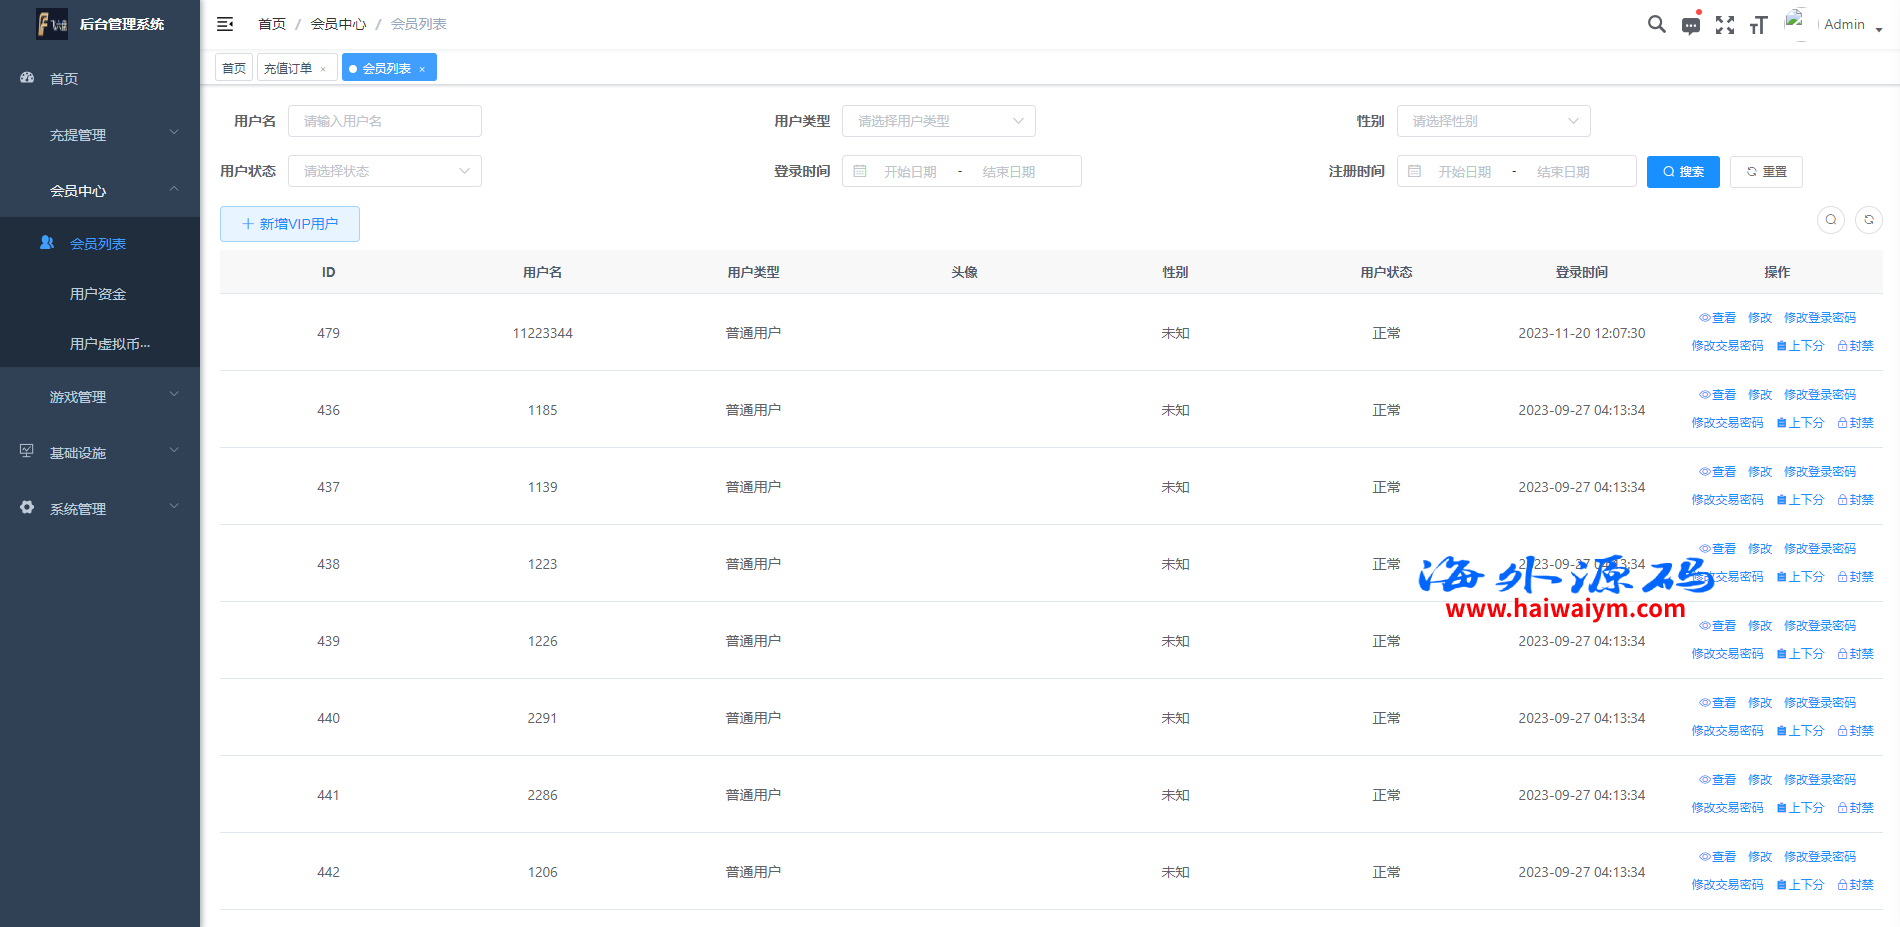Open the 用户资金 menu item
The image size is (1900, 927).
click(98, 294)
